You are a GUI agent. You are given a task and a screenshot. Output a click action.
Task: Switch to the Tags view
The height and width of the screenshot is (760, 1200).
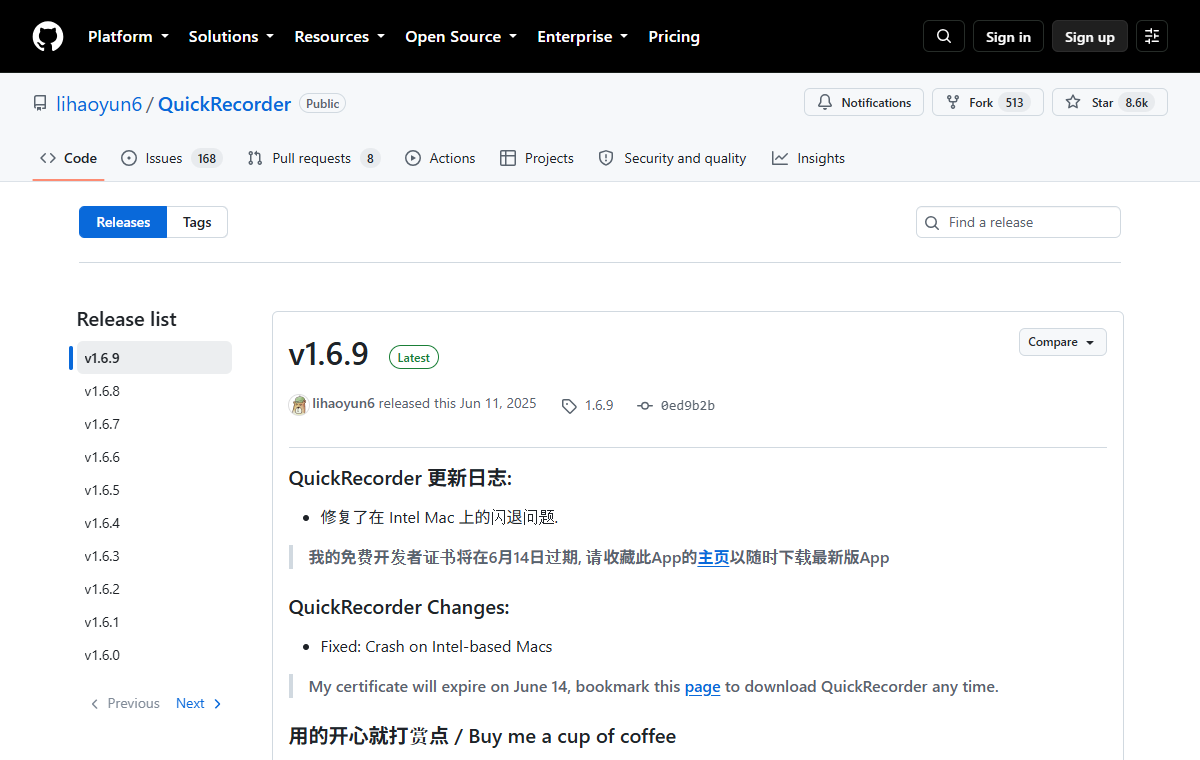(x=197, y=222)
